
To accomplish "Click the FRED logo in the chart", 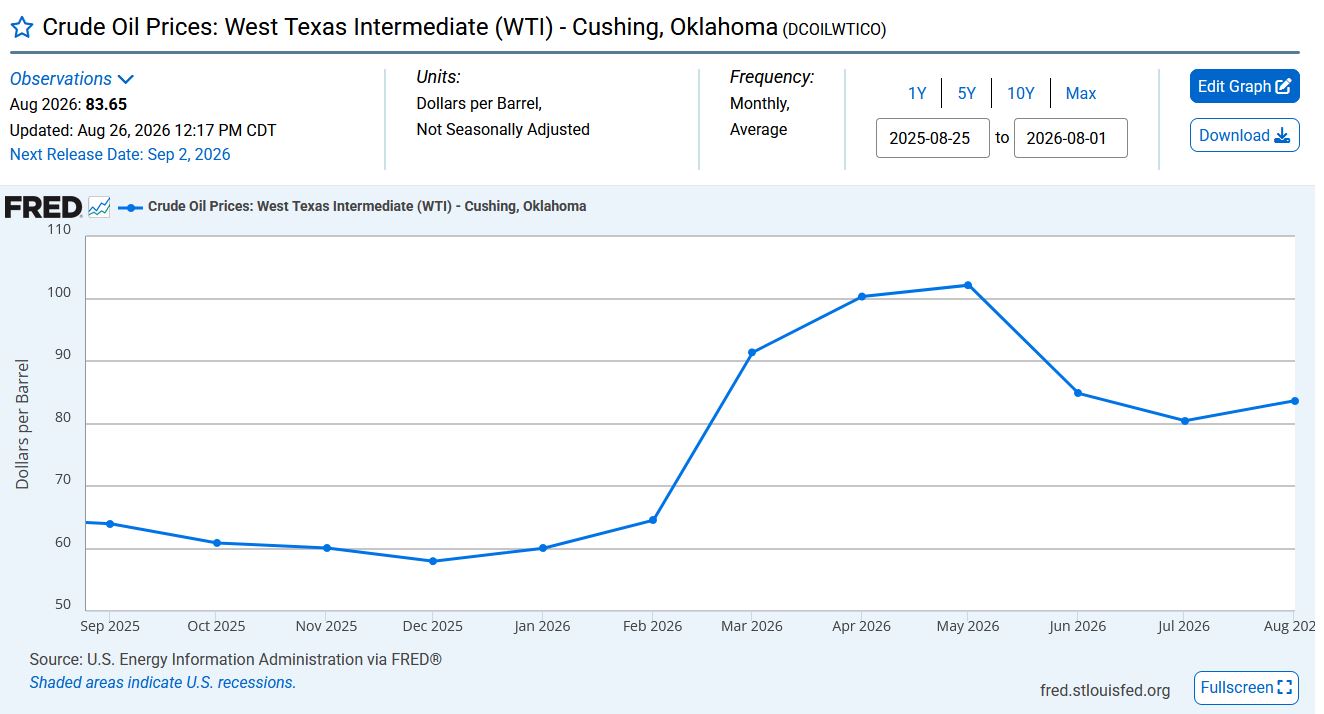I will point(43,207).
